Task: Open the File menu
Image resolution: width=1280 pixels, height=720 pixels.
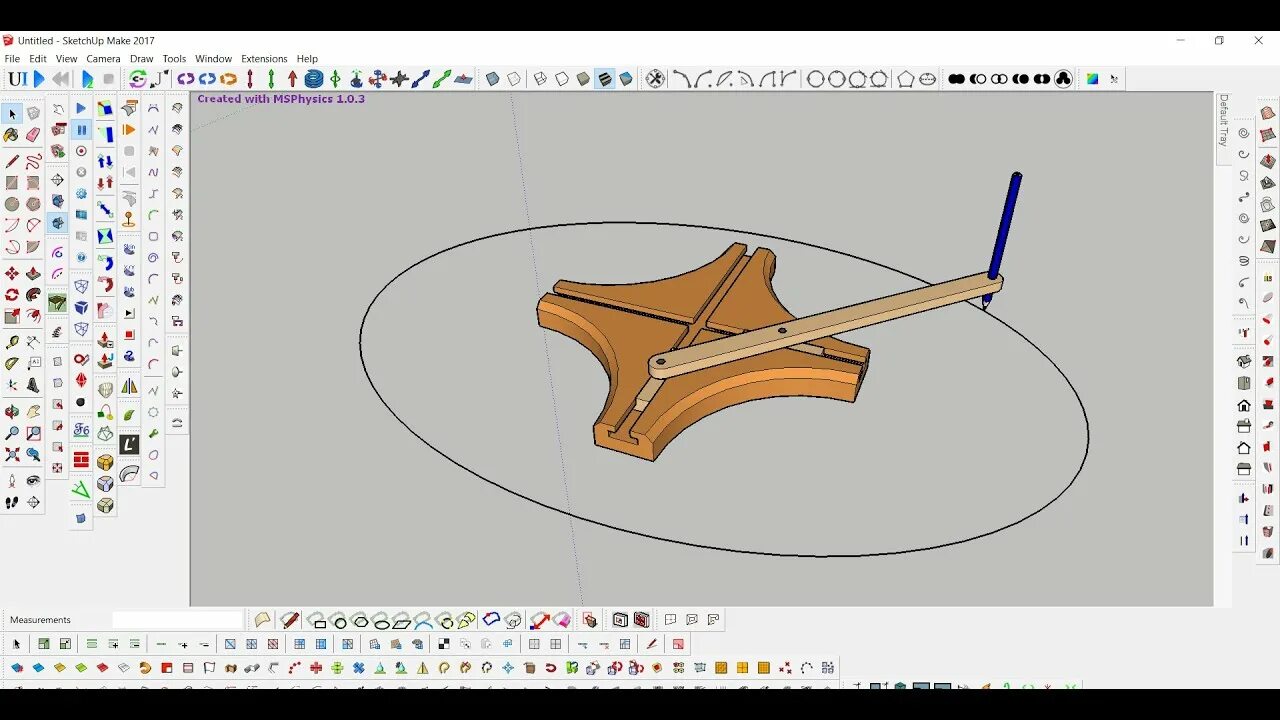Action: point(12,59)
